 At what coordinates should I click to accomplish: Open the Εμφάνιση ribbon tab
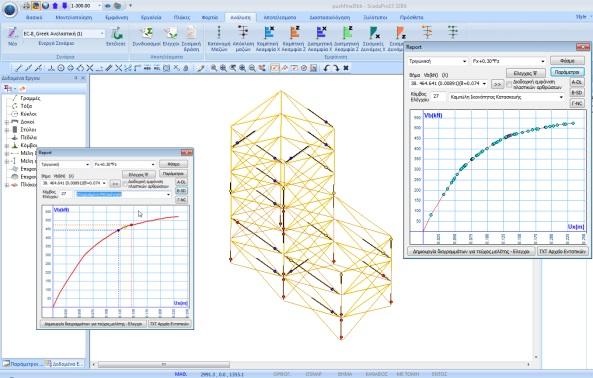[x=117, y=17]
